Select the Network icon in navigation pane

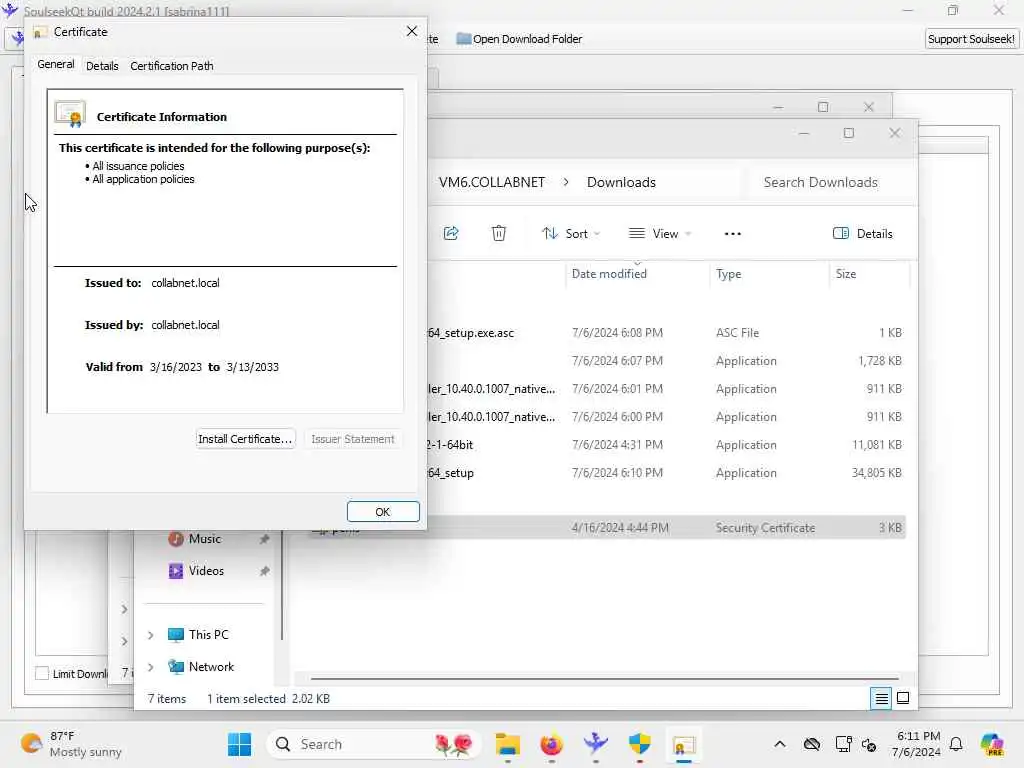176,667
